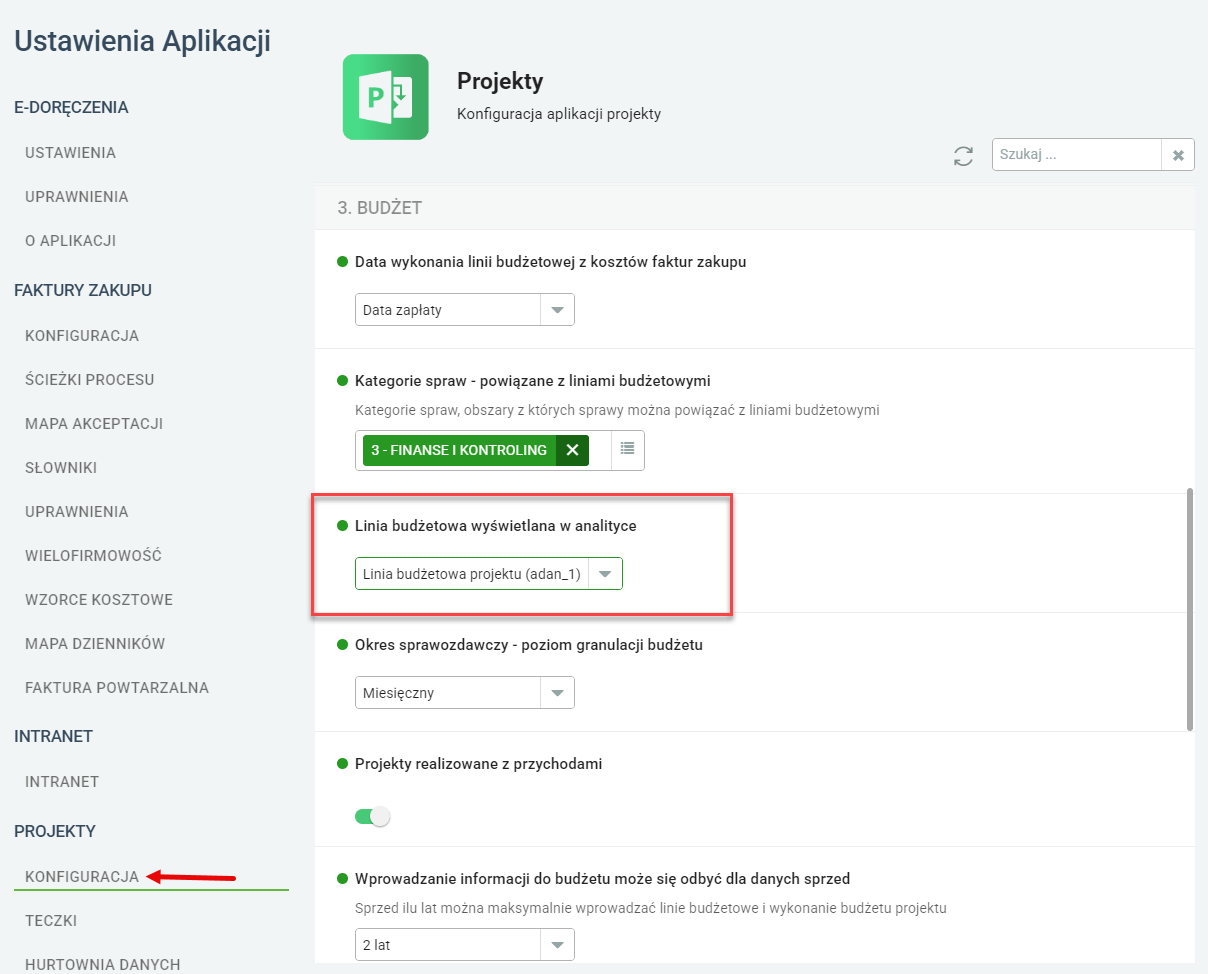This screenshot has height=974, width=1208.
Task: Click the label Okres sprawozdawczy - poziom granulacji budżetu
Action: coord(529,645)
